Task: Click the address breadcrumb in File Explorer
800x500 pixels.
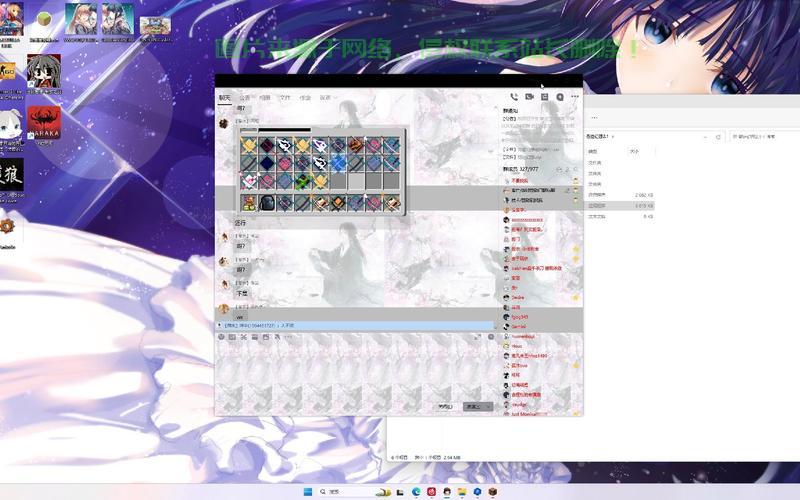Action: pos(599,137)
